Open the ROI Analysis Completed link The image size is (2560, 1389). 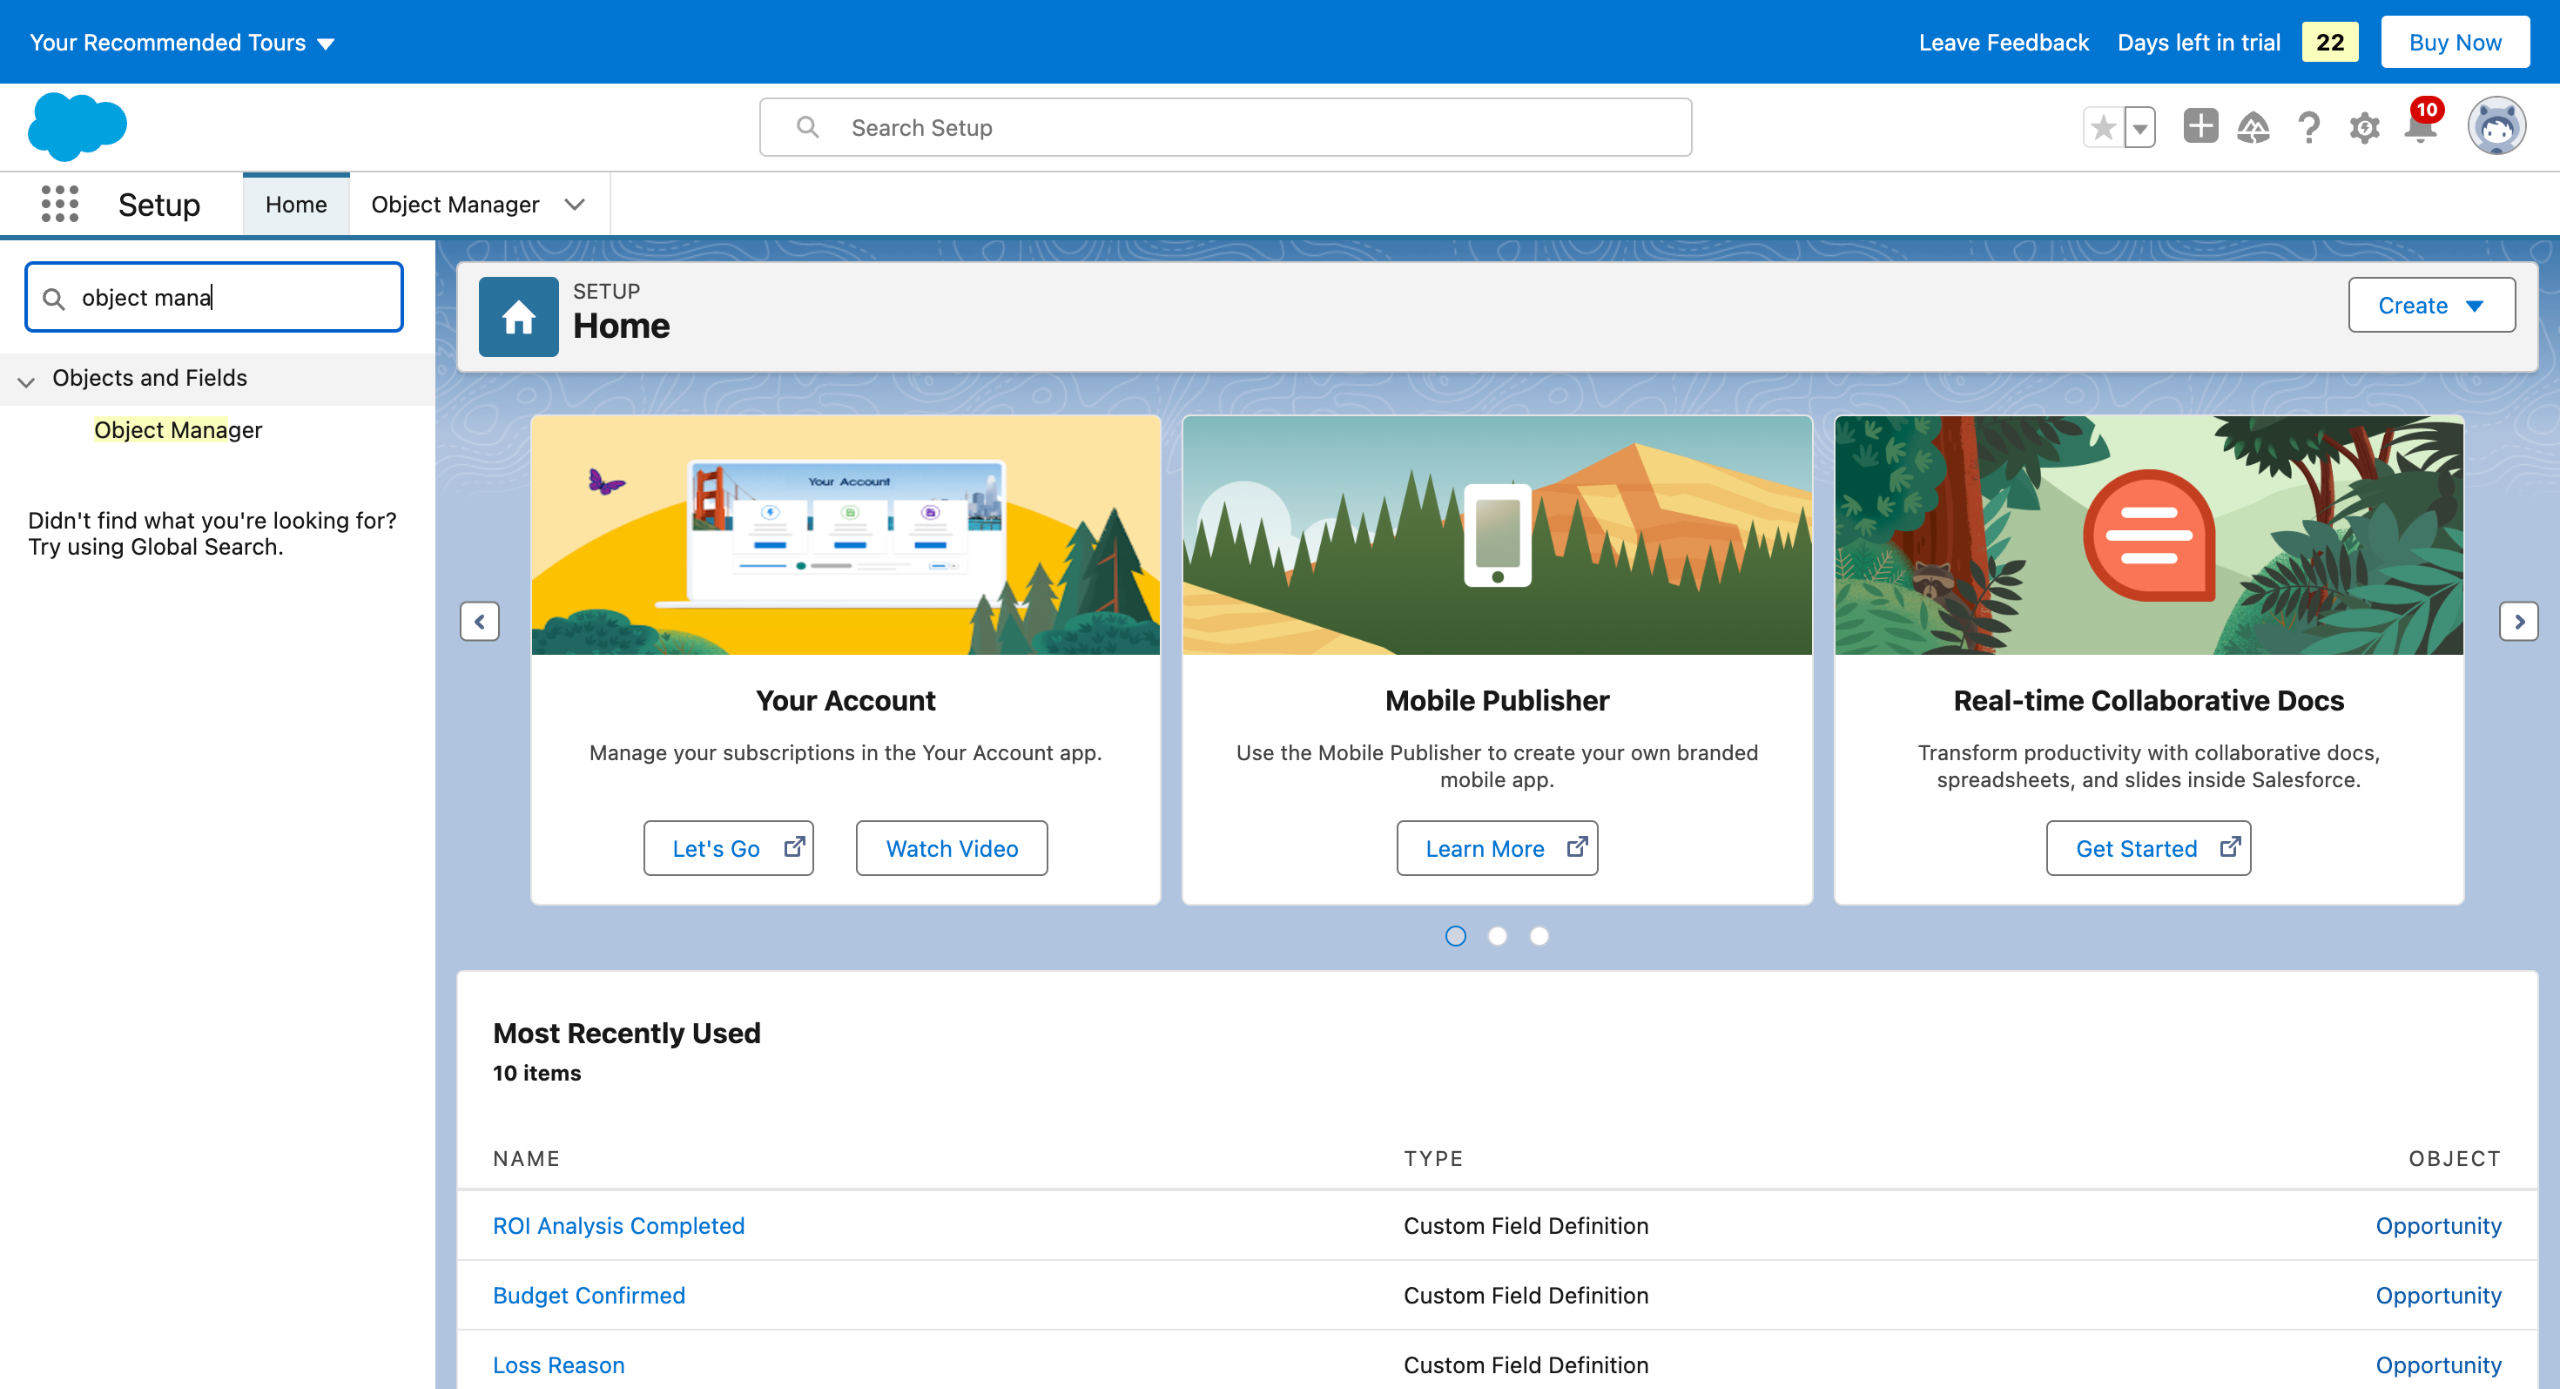pos(618,1225)
